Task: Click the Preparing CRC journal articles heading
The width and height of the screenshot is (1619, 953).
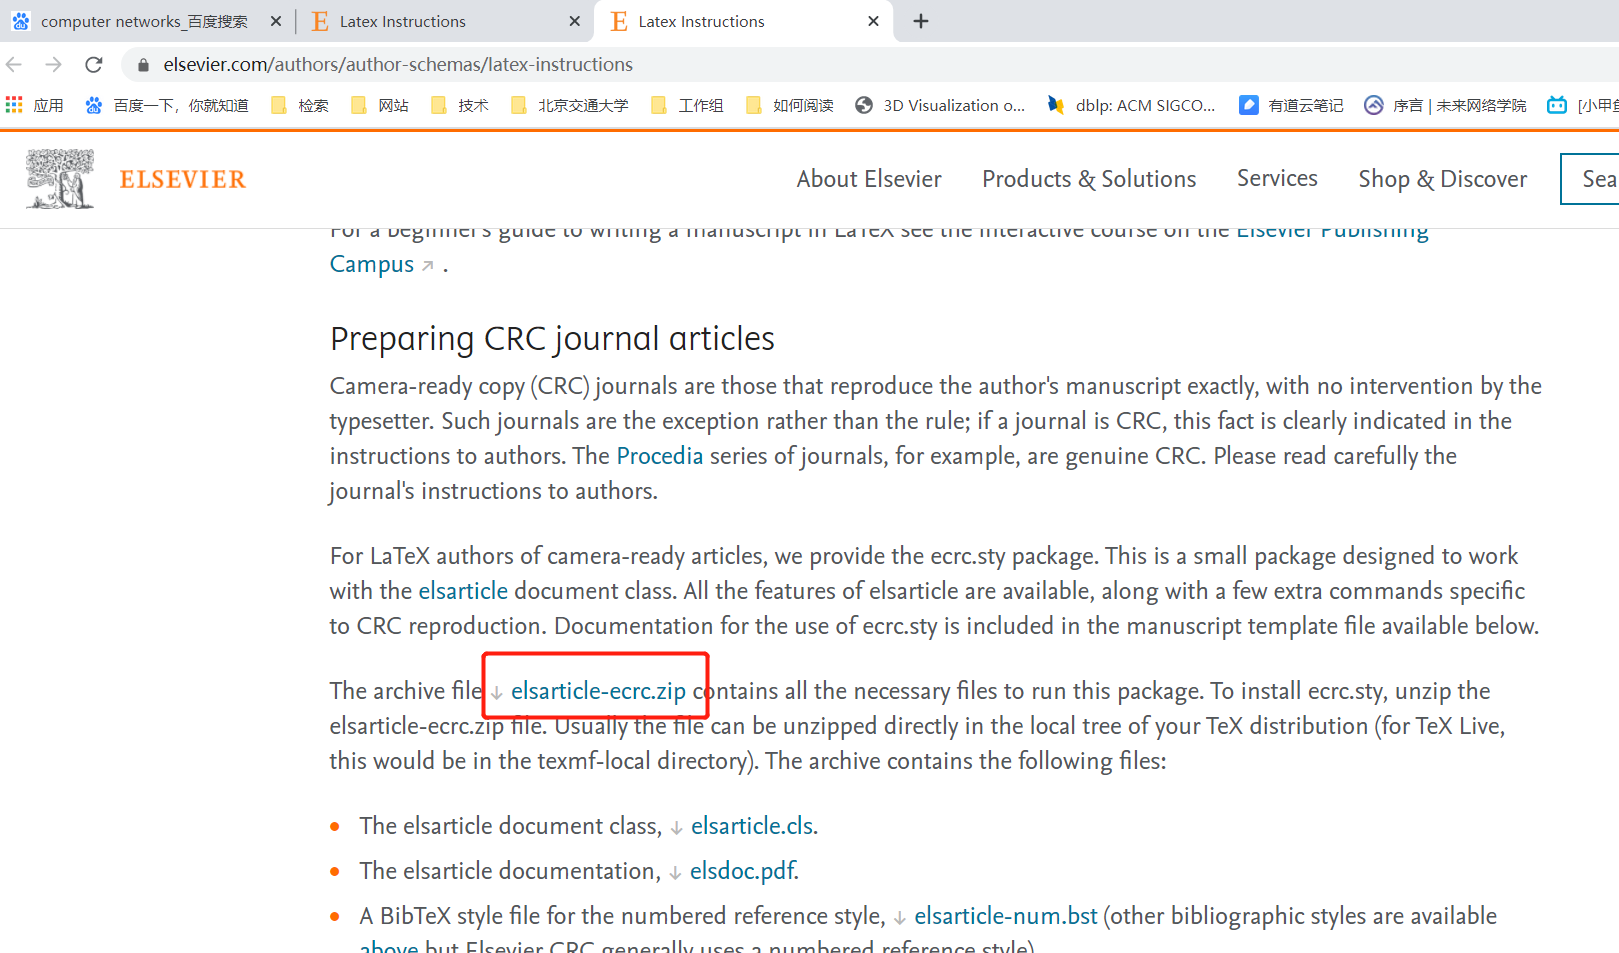Action: click(x=552, y=339)
